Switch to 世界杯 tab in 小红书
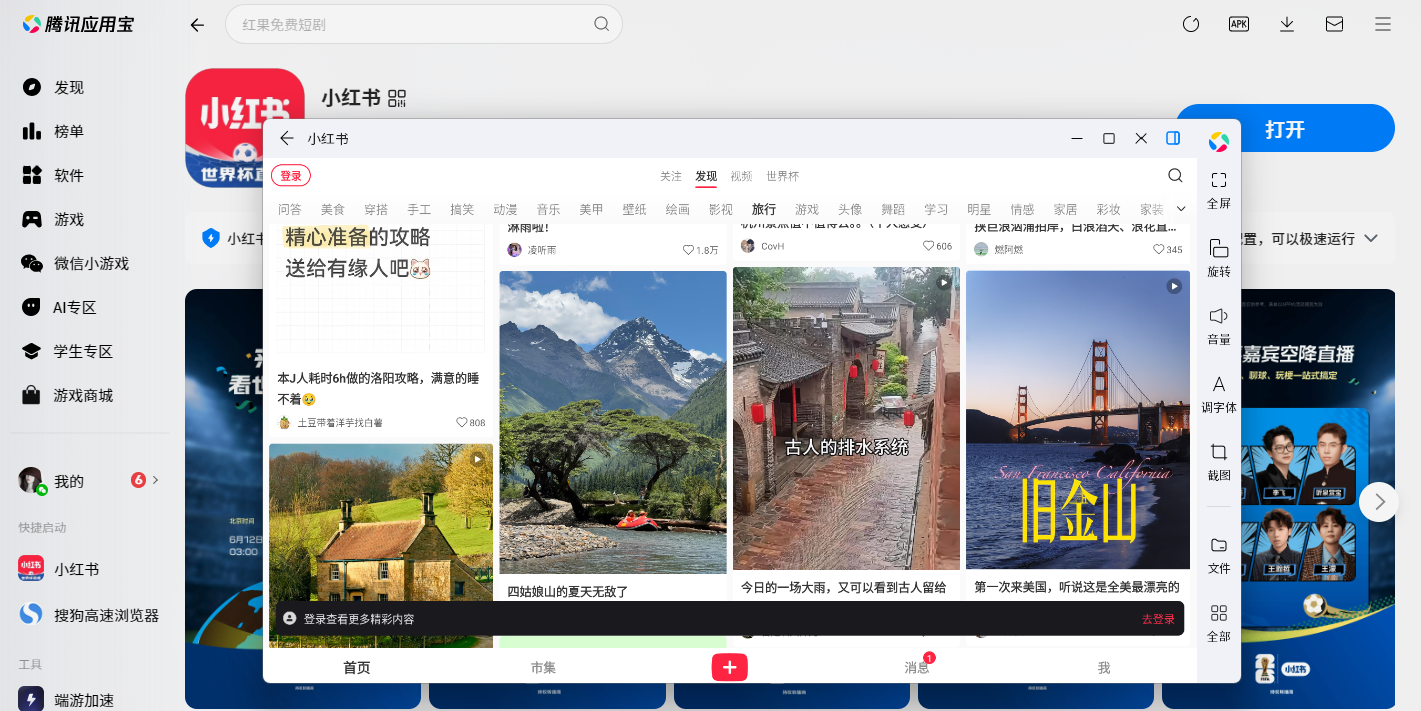Viewport: 1421px width, 711px height. point(783,176)
